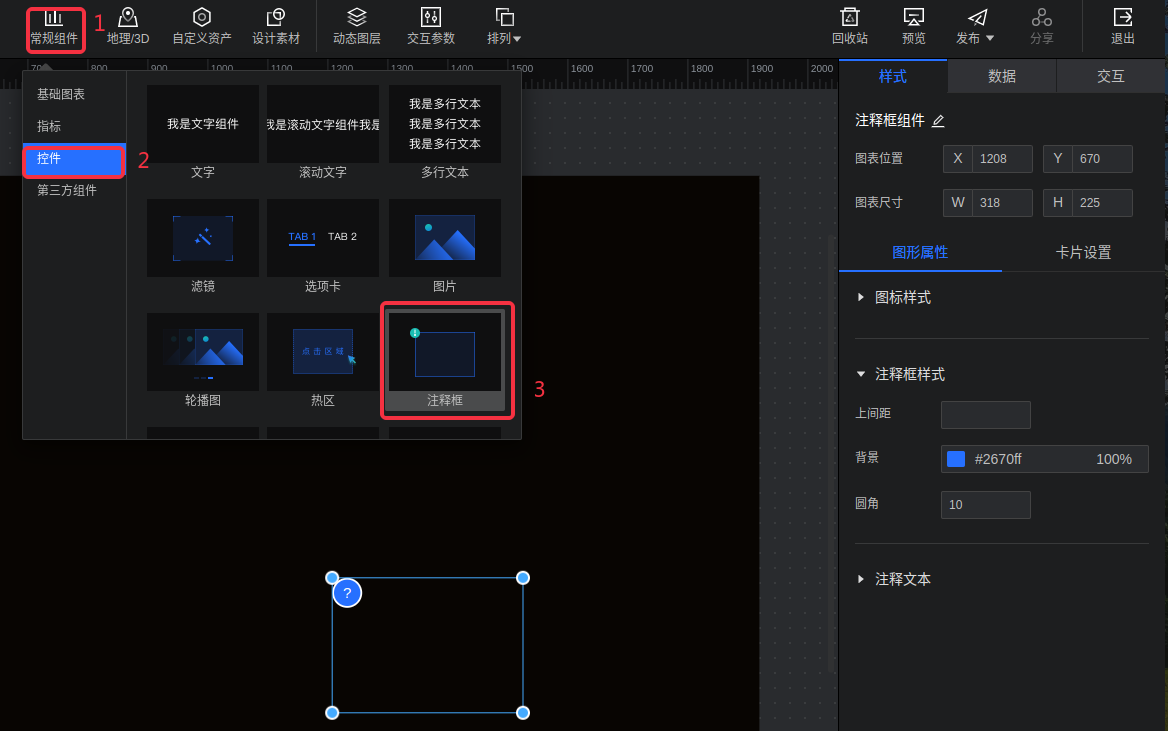1168x731 pixels.
Task: Open the 发布 publish dropdown
Action: coord(976,27)
